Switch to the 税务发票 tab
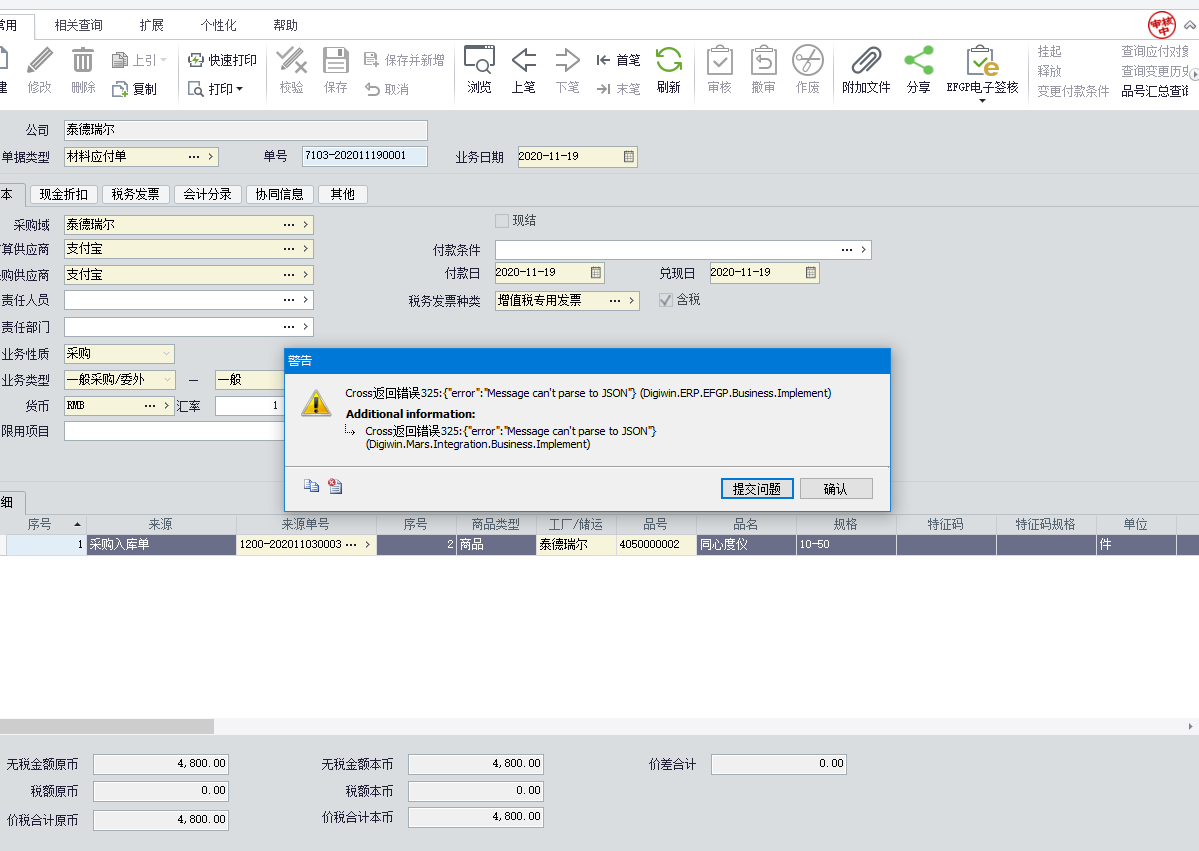1199x851 pixels. tap(135, 194)
